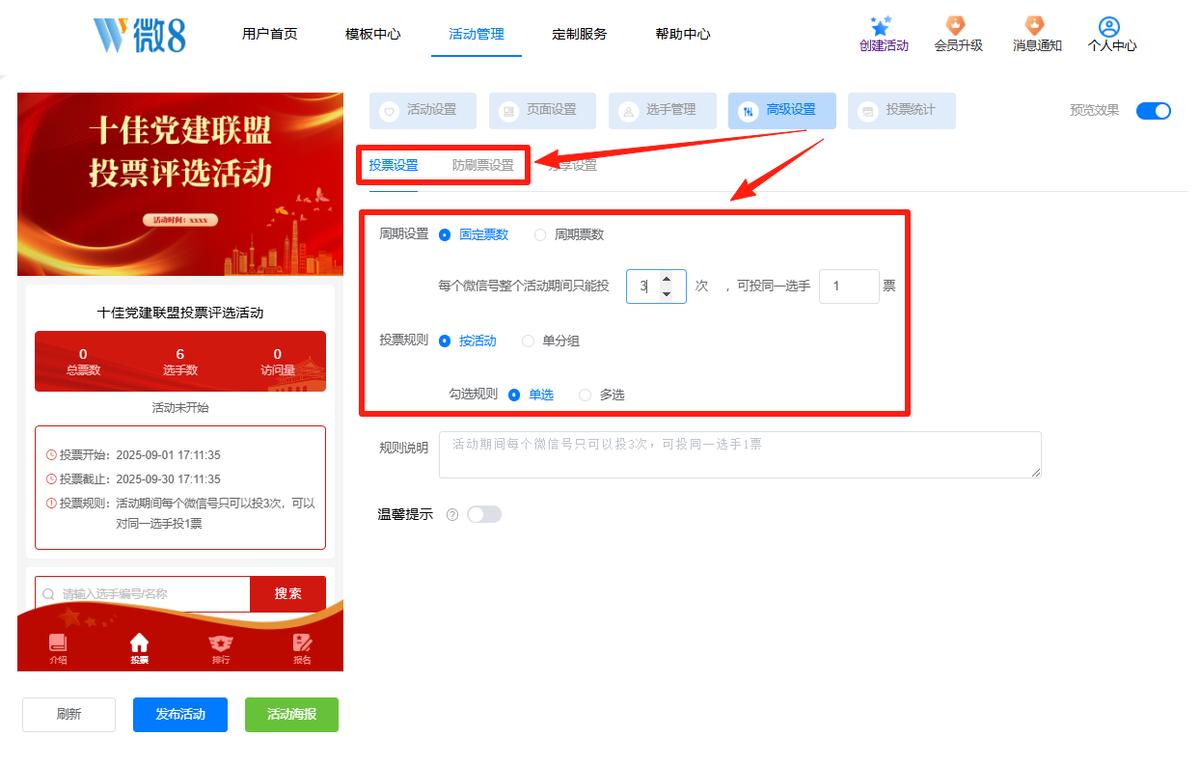Tap the 排行 ranking icon in preview

click(221, 643)
